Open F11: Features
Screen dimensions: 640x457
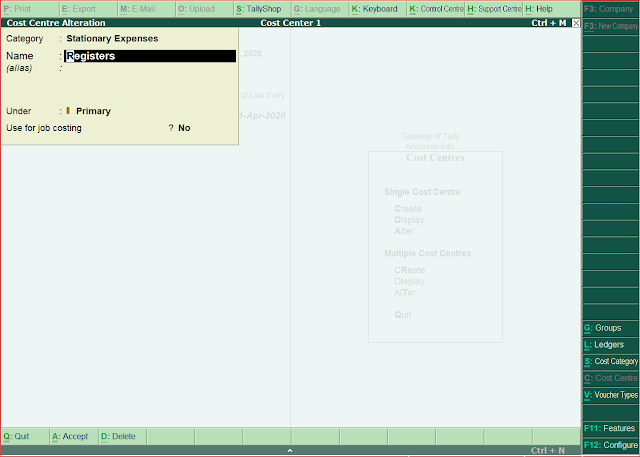pos(611,428)
